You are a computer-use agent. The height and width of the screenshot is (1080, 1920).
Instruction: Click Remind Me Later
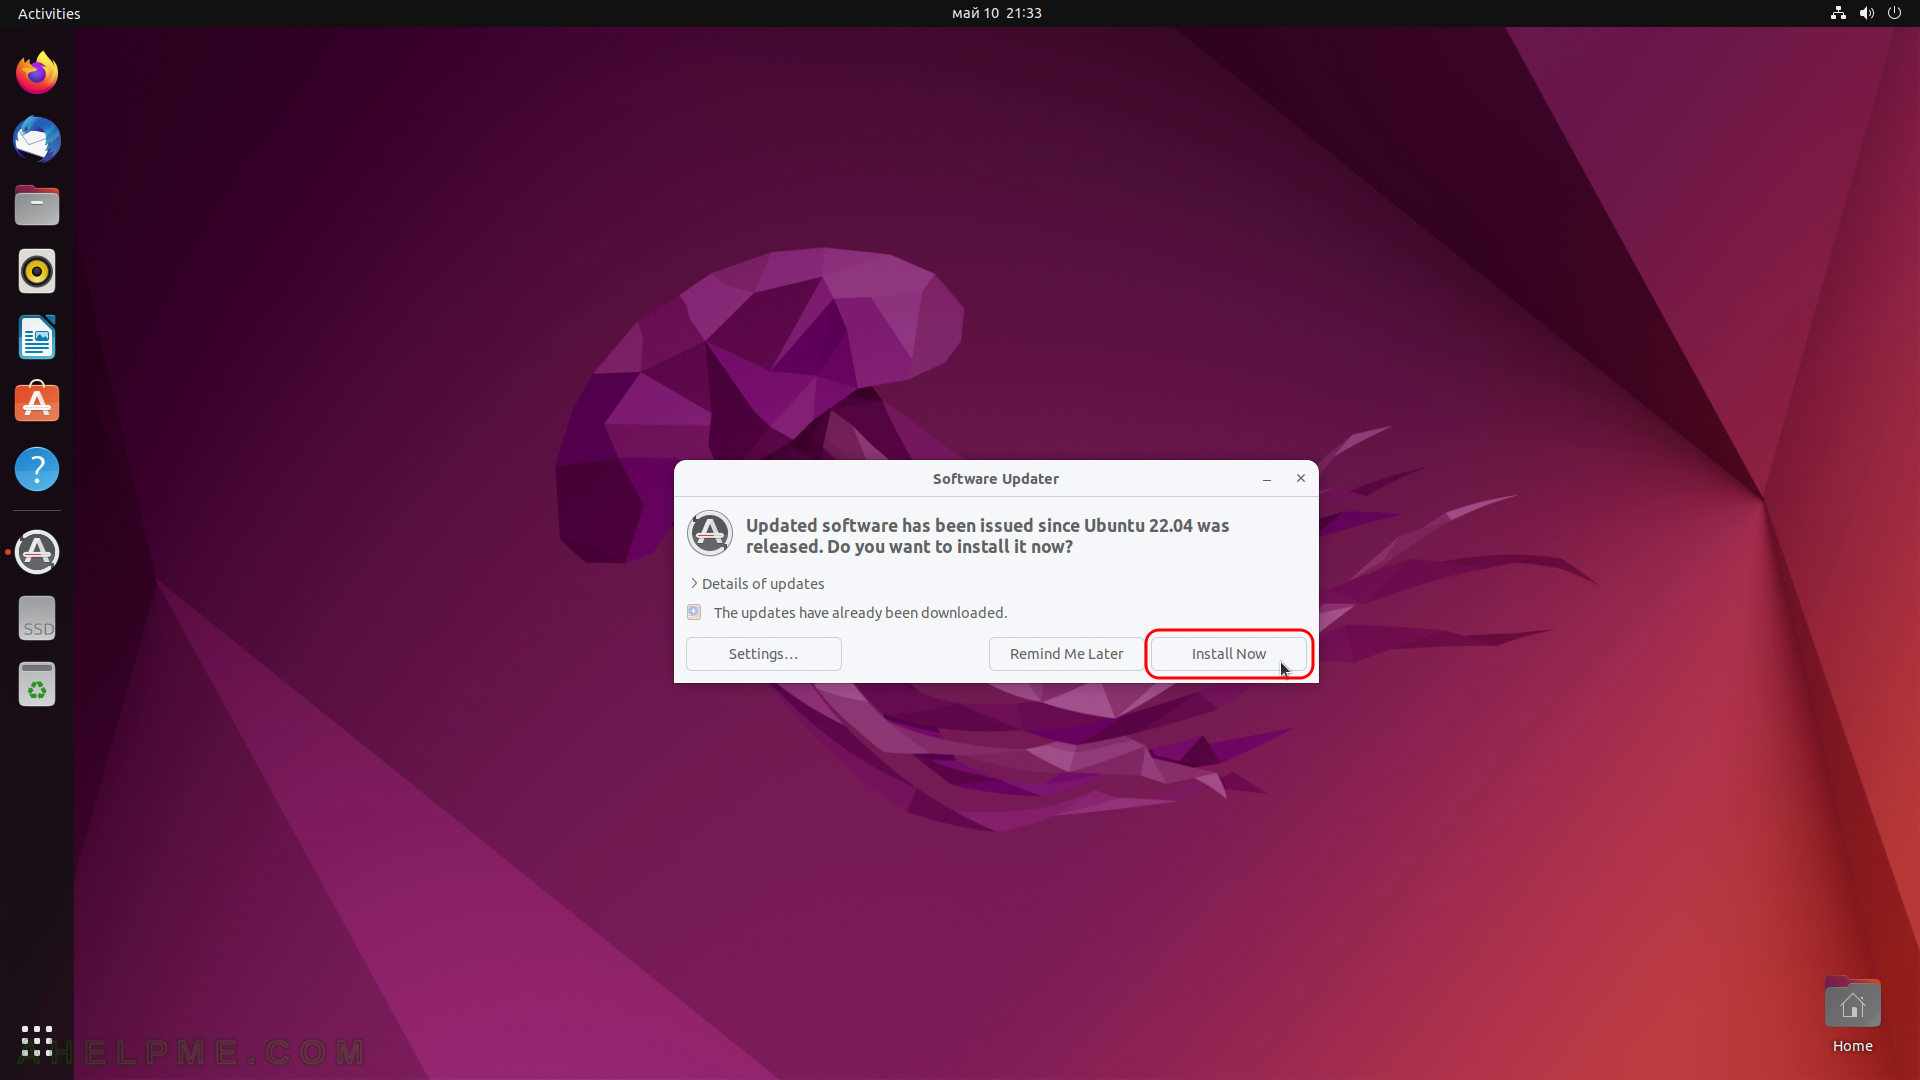pyautogui.click(x=1066, y=654)
